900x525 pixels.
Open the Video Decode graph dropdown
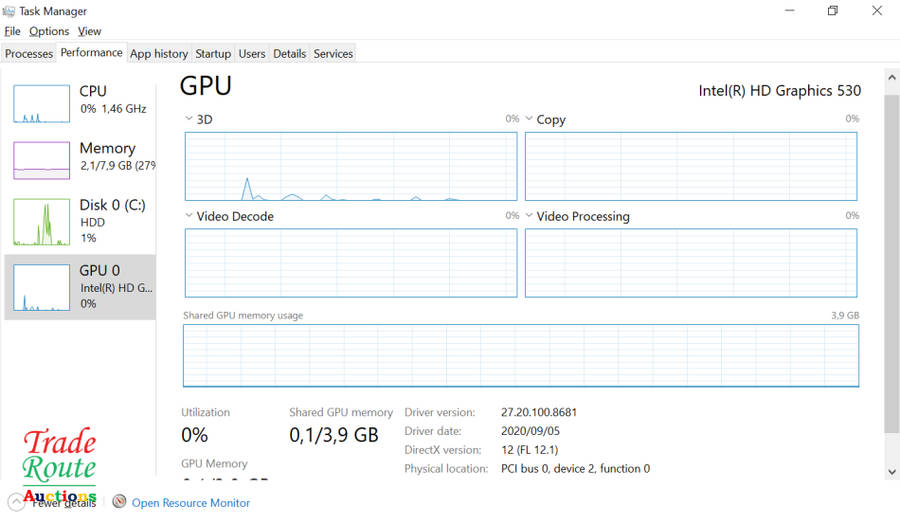pyautogui.click(x=189, y=216)
